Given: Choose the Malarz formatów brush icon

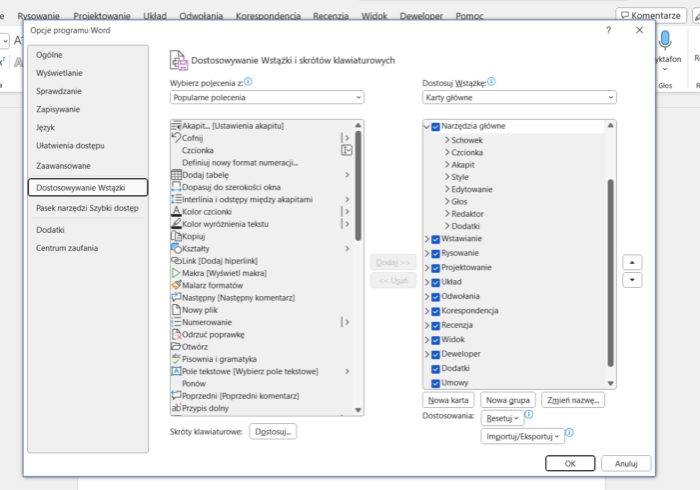Looking at the screenshot, I should 176,285.
